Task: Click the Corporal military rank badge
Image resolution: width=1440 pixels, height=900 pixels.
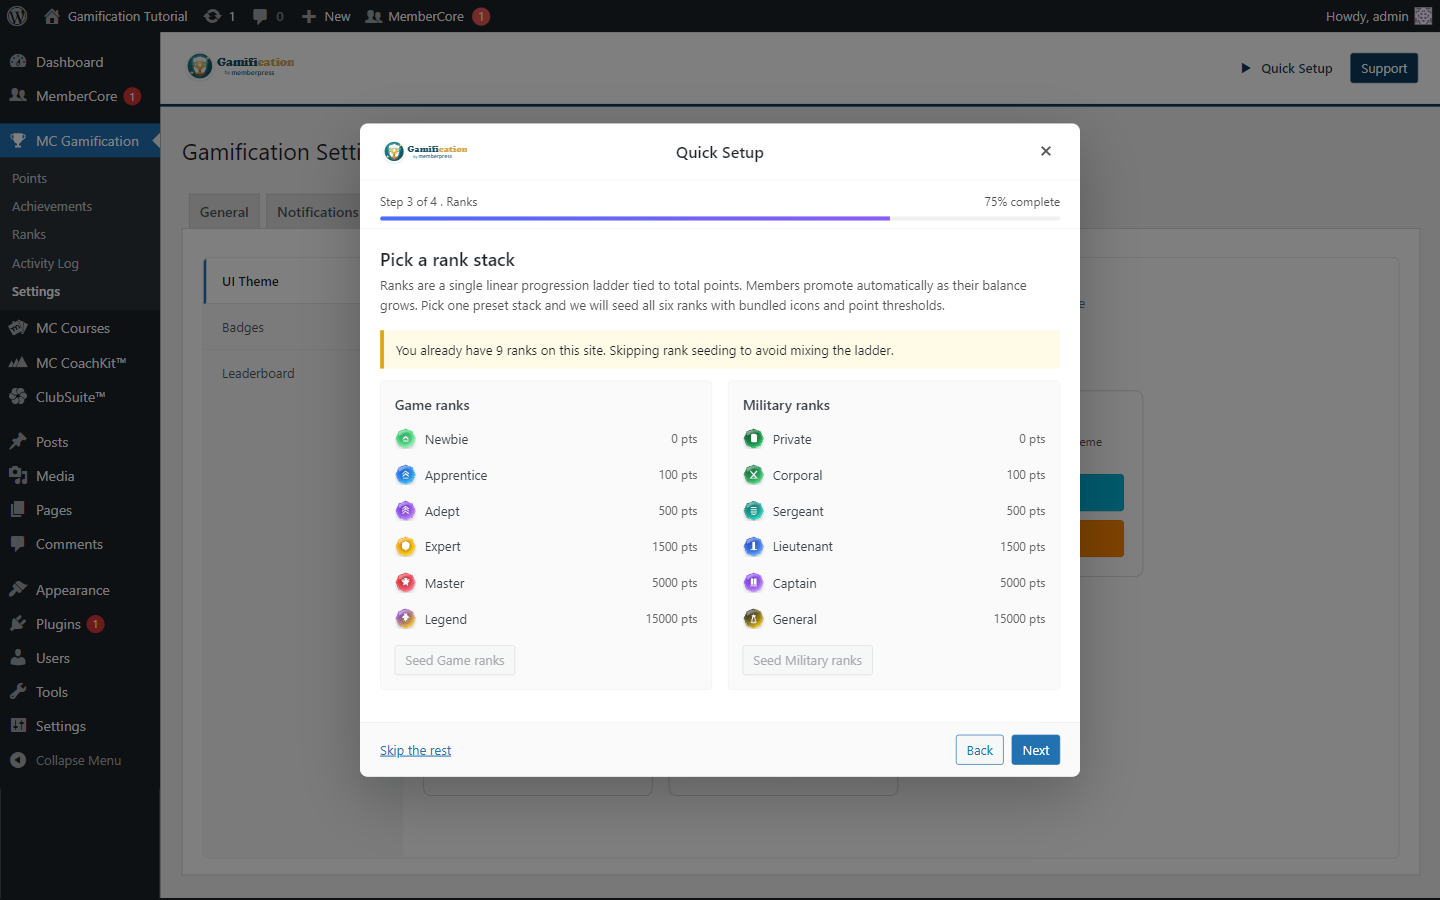Action: (x=753, y=475)
